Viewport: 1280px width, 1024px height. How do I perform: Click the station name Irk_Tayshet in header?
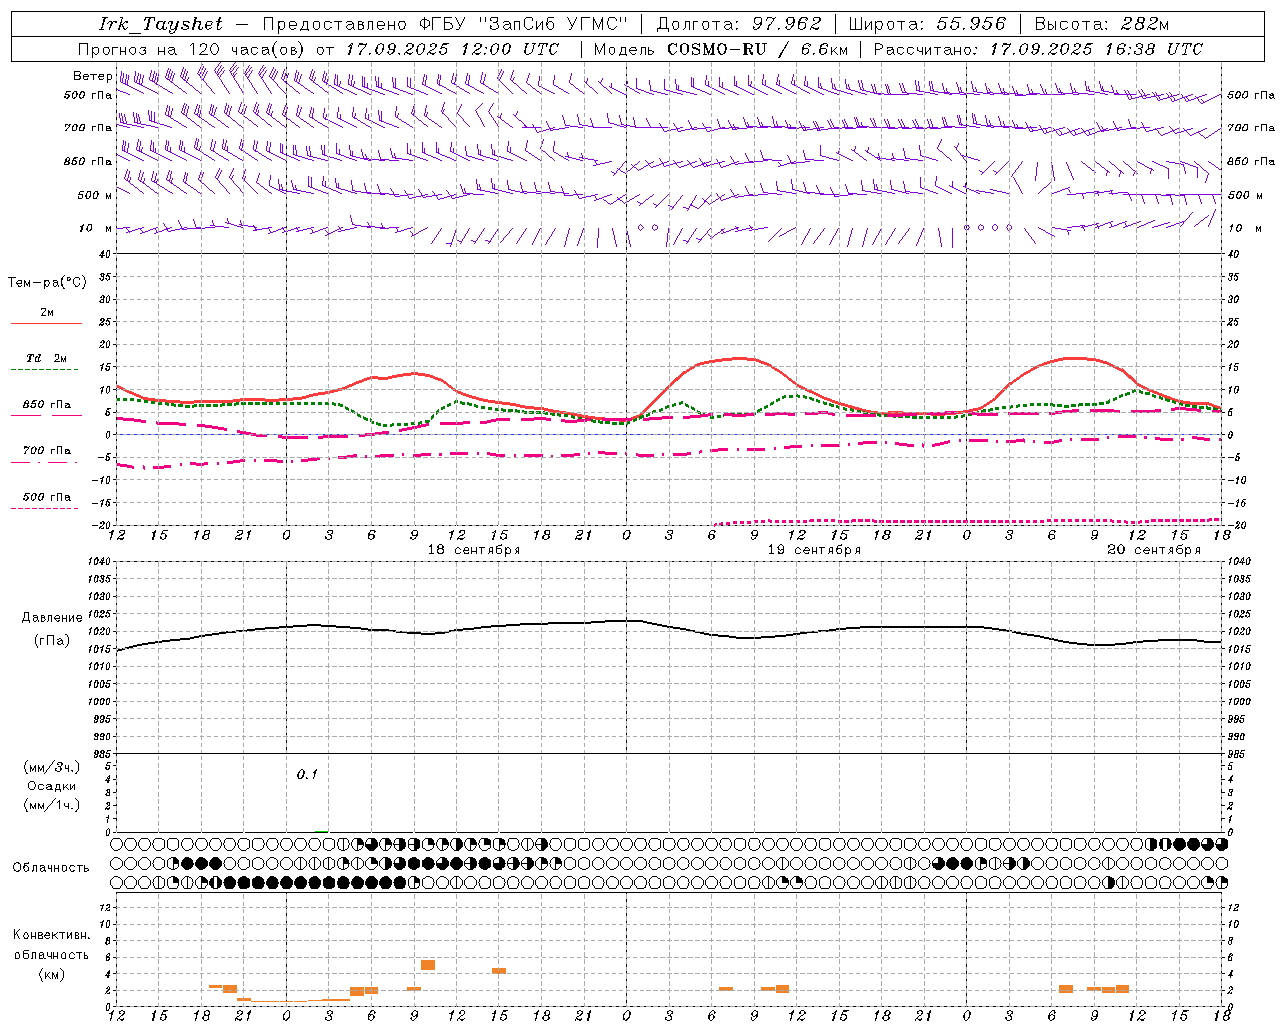(161, 24)
